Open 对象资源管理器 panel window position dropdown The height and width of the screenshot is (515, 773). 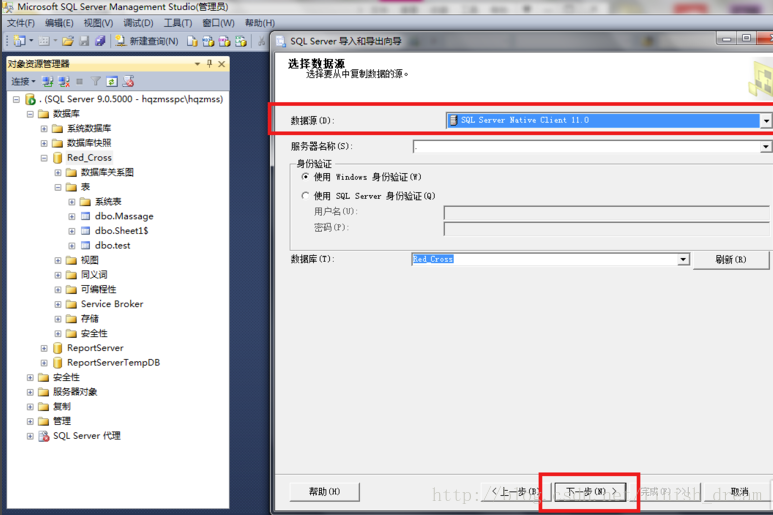tap(197, 64)
